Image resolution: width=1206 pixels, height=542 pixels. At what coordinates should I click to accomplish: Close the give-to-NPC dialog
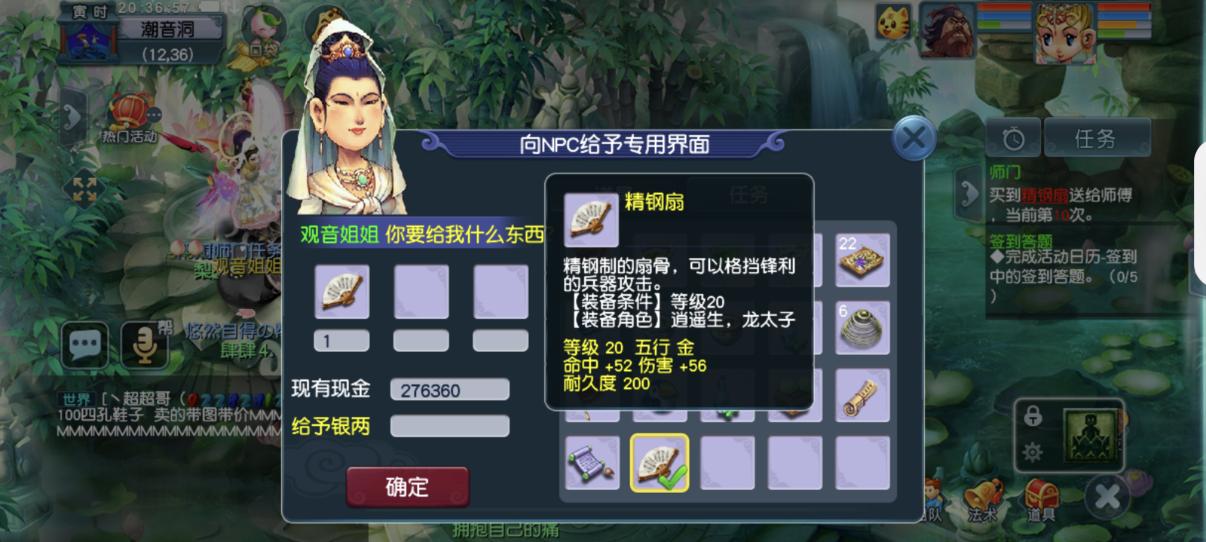[x=913, y=138]
